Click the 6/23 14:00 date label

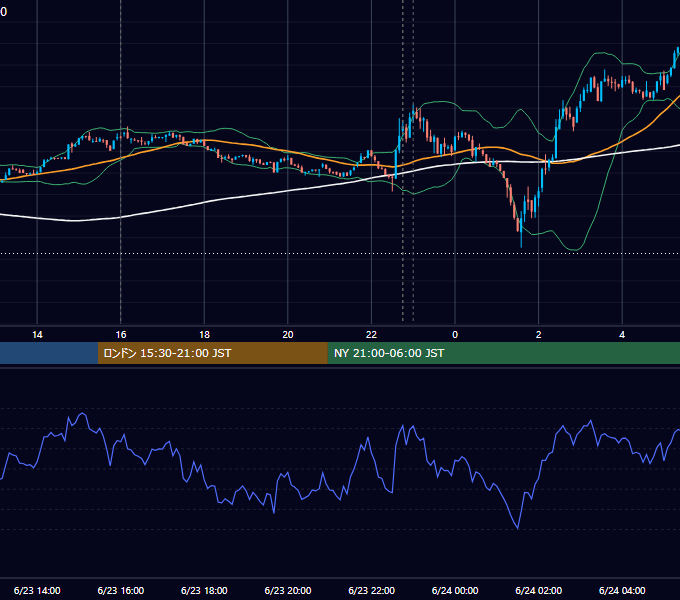[37, 590]
